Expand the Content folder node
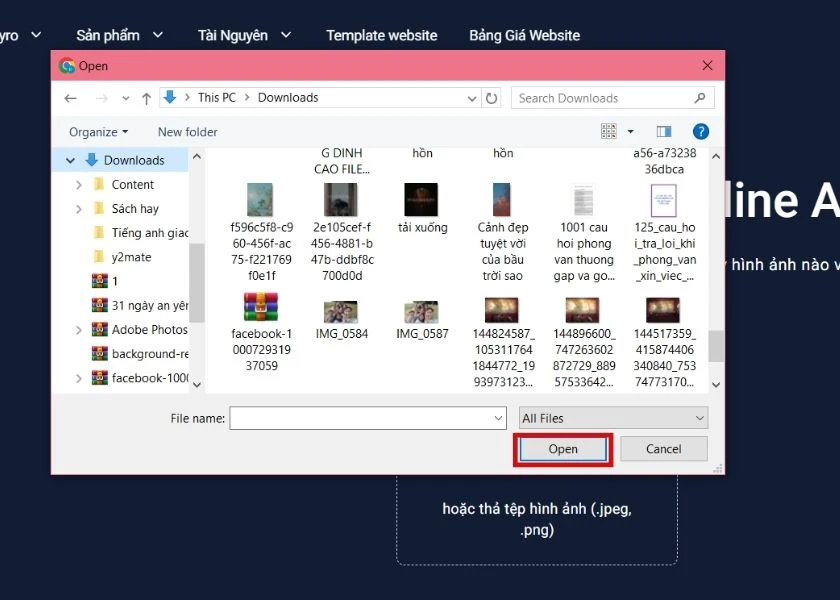The width and height of the screenshot is (840, 600). (x=79, y=185)
